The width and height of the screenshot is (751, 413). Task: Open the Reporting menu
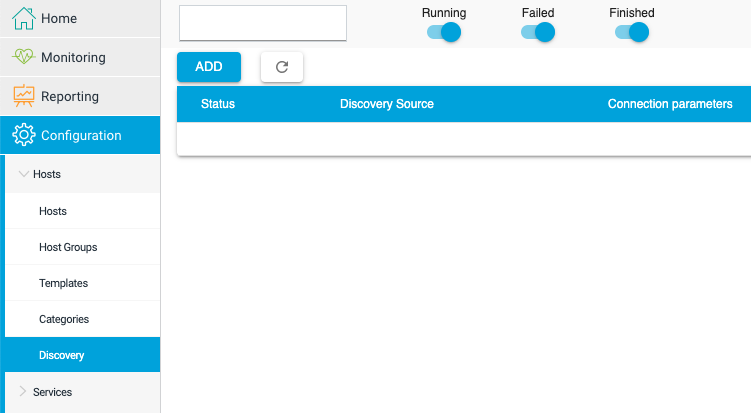click(x=80, y=96)
